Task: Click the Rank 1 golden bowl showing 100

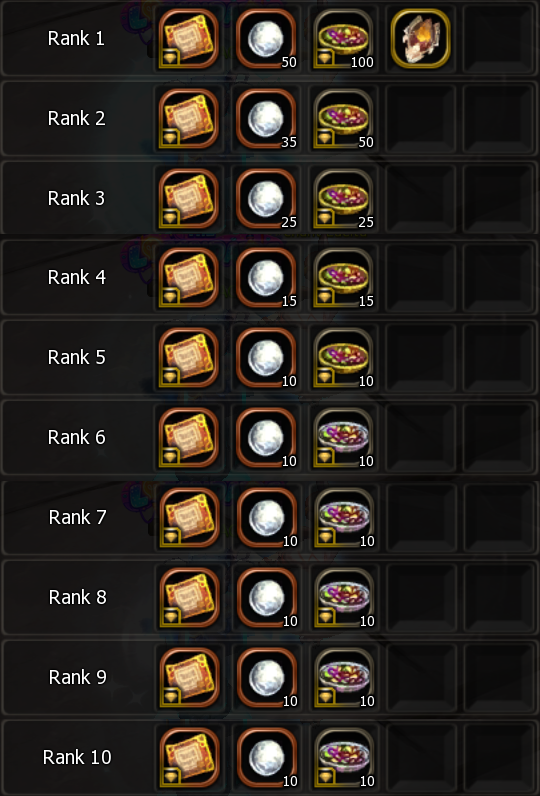Action: click(x=344, y=39)
